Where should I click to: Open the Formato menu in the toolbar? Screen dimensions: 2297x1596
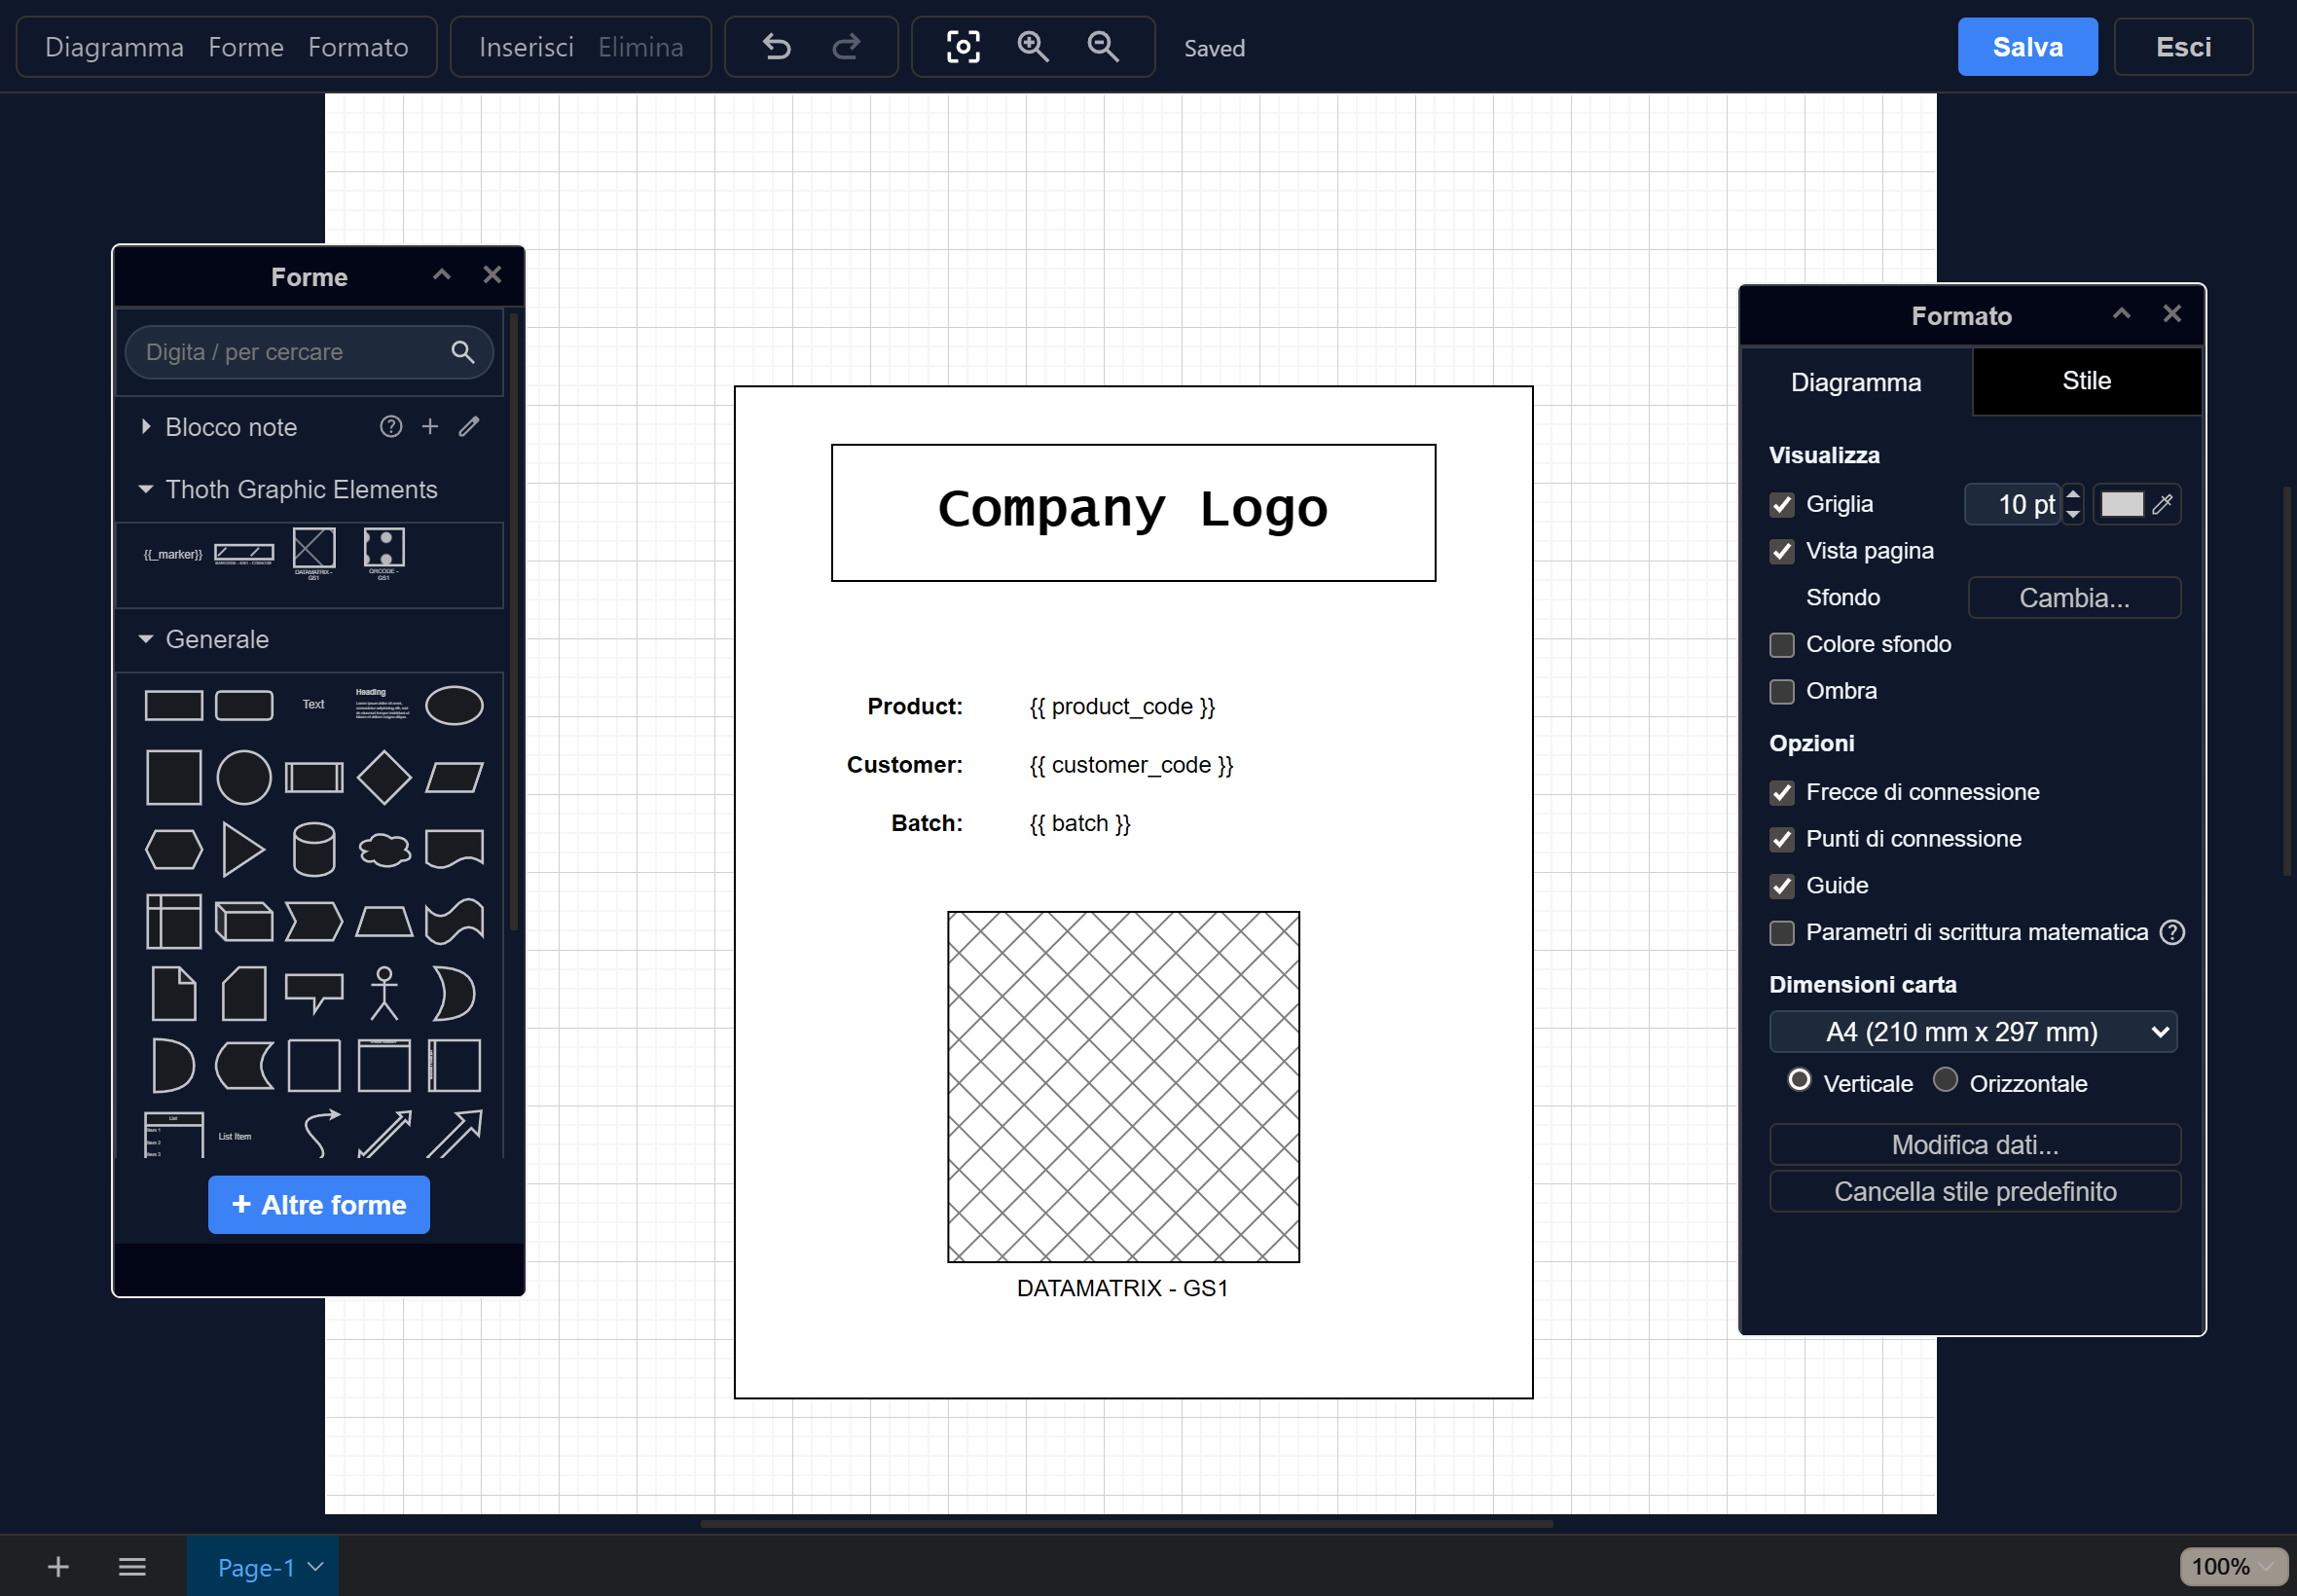pyautogui.click(x=358, y=47)
